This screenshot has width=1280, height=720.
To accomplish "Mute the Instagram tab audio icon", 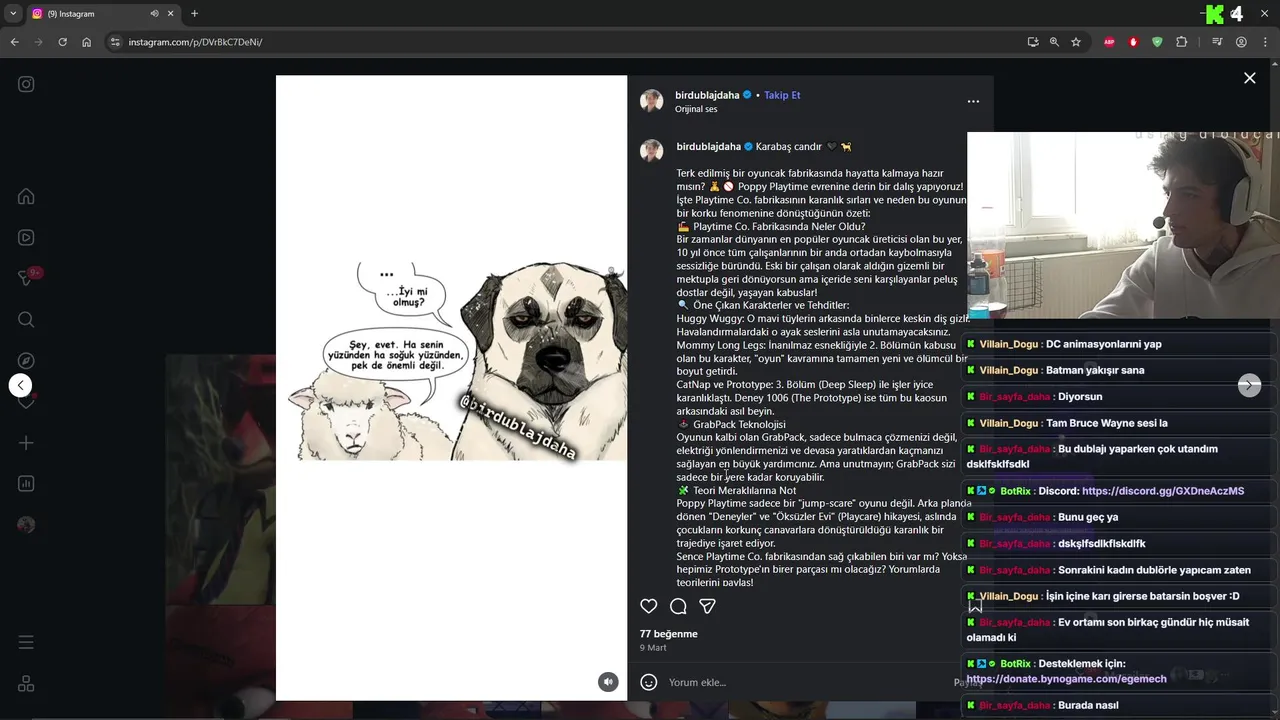I will click(x=154, y=14).
